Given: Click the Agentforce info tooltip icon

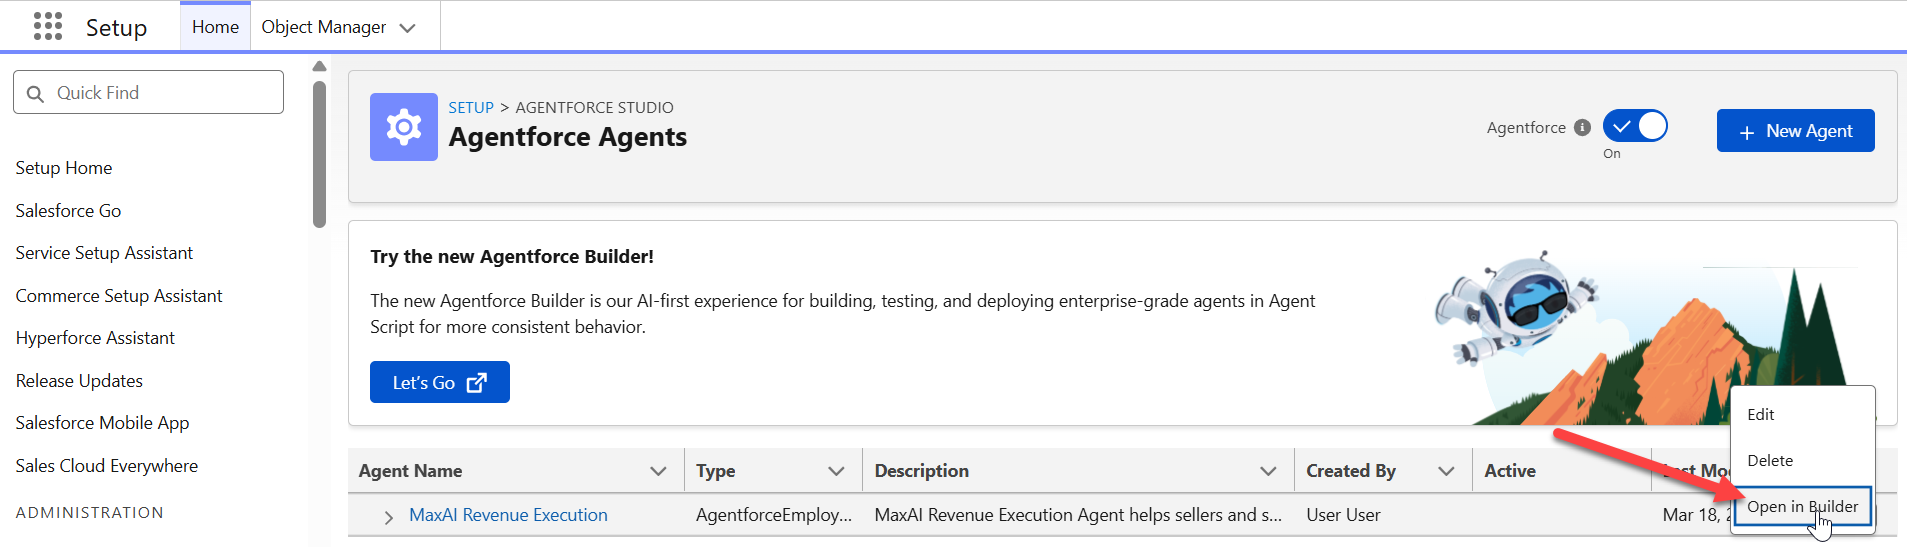Looking at the screenshot, I should tap(1582, 127).
